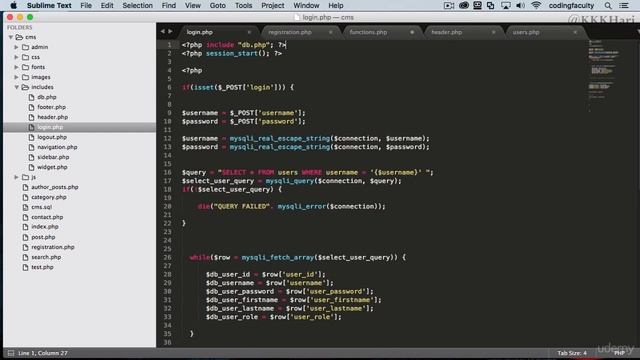640x360 pixels.
Task: Close the login.php tab
Action: point(249,32)
